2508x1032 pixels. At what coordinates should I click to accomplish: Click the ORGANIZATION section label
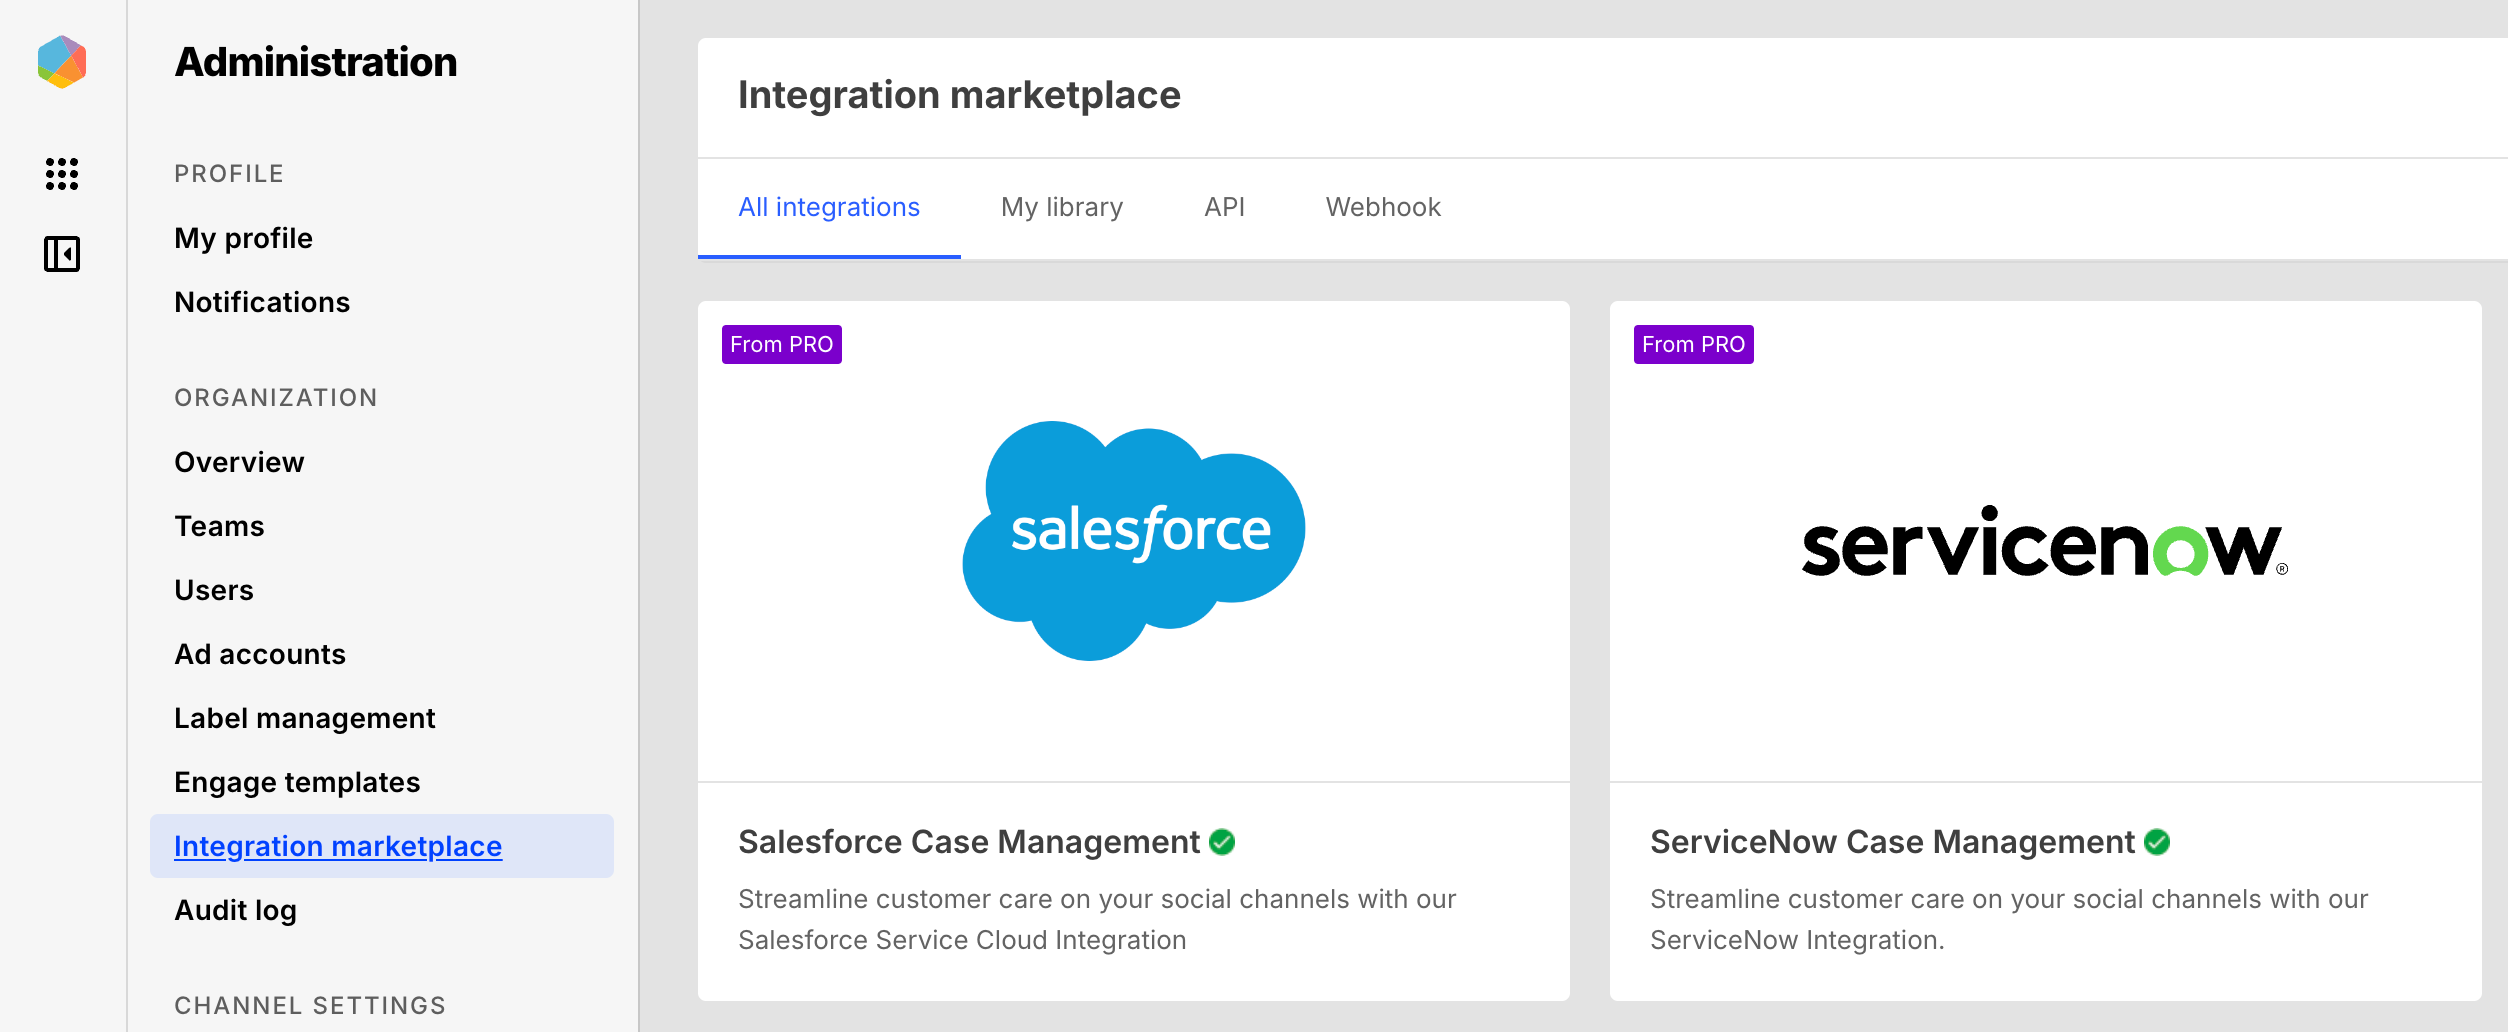(276, 398)
